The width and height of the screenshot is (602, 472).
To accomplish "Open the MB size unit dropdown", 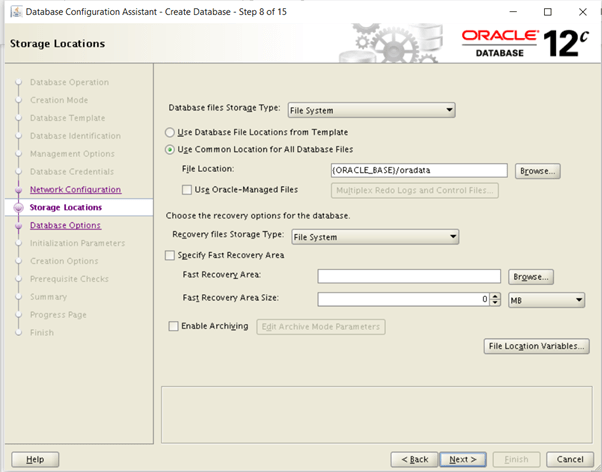I will pyautogui.click(x=546, y=299).
